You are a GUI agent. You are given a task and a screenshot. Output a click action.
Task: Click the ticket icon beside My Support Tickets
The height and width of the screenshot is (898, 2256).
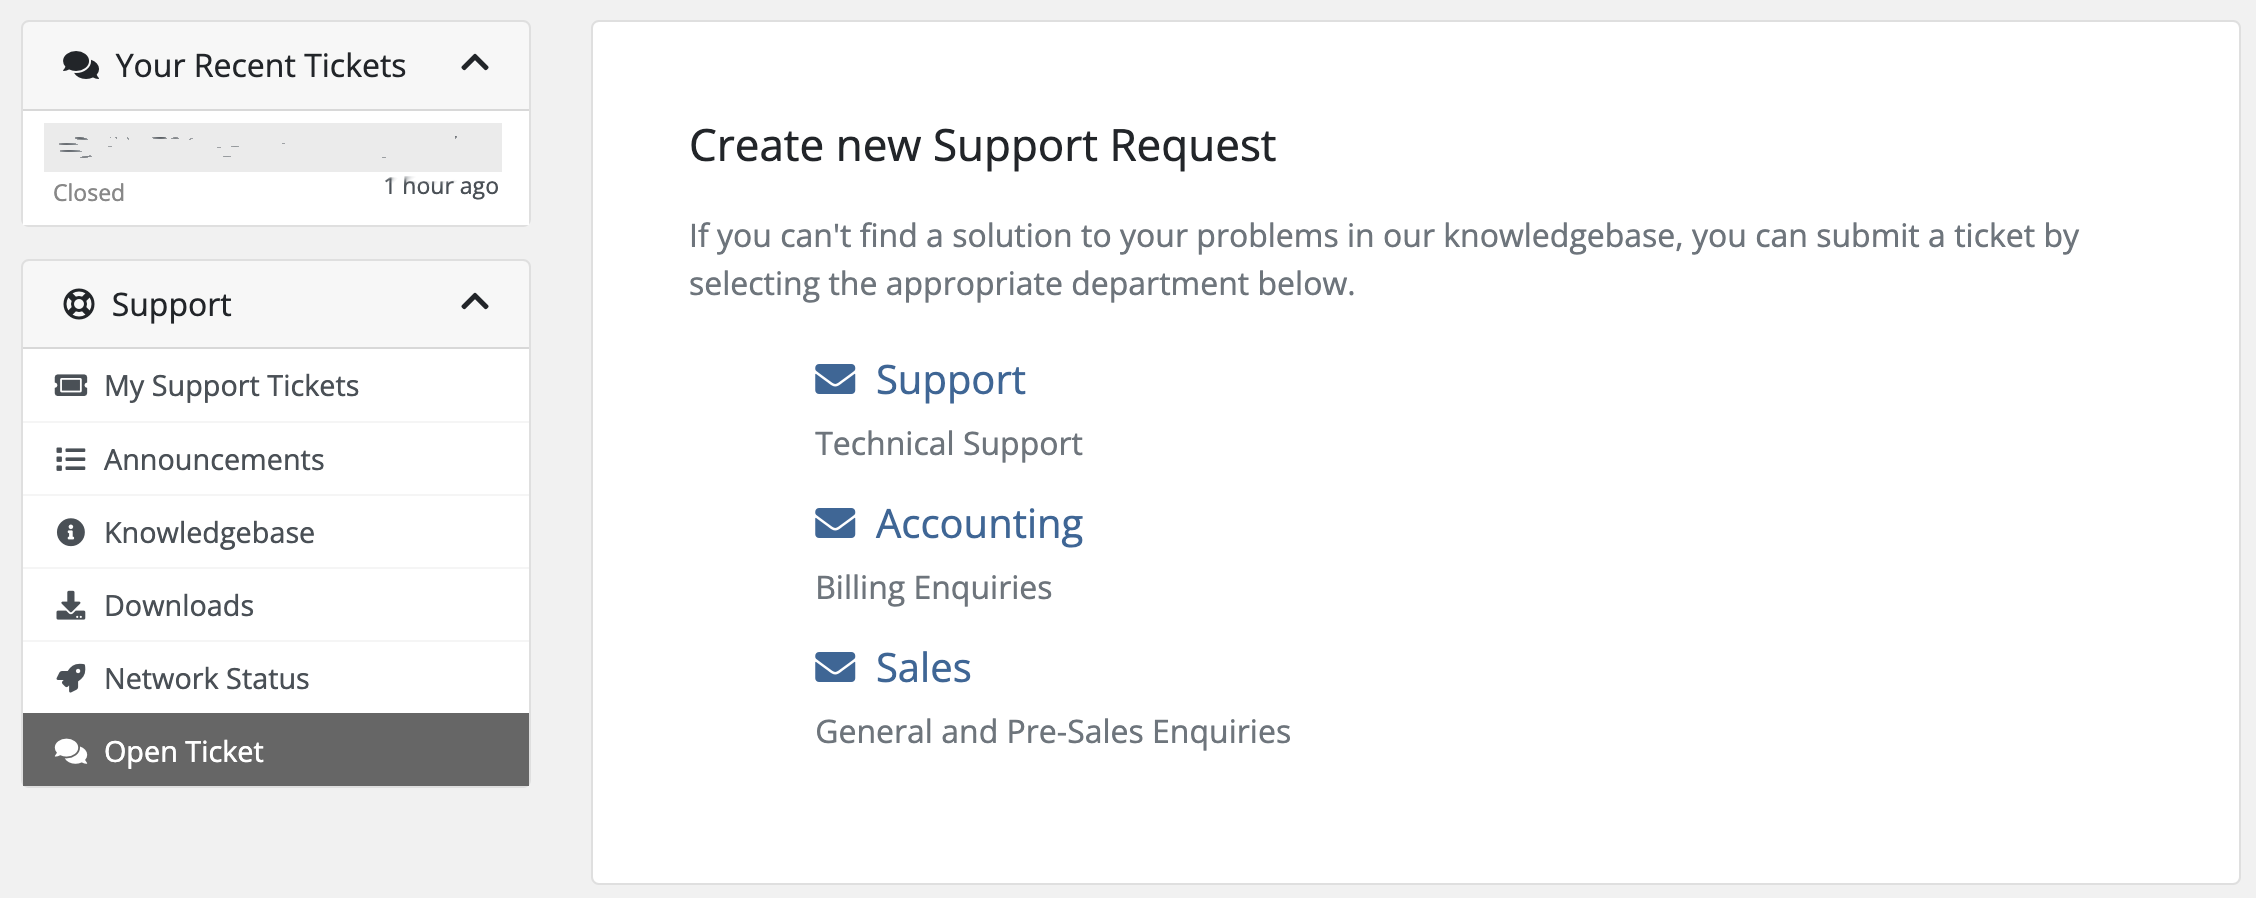(70, 386)
